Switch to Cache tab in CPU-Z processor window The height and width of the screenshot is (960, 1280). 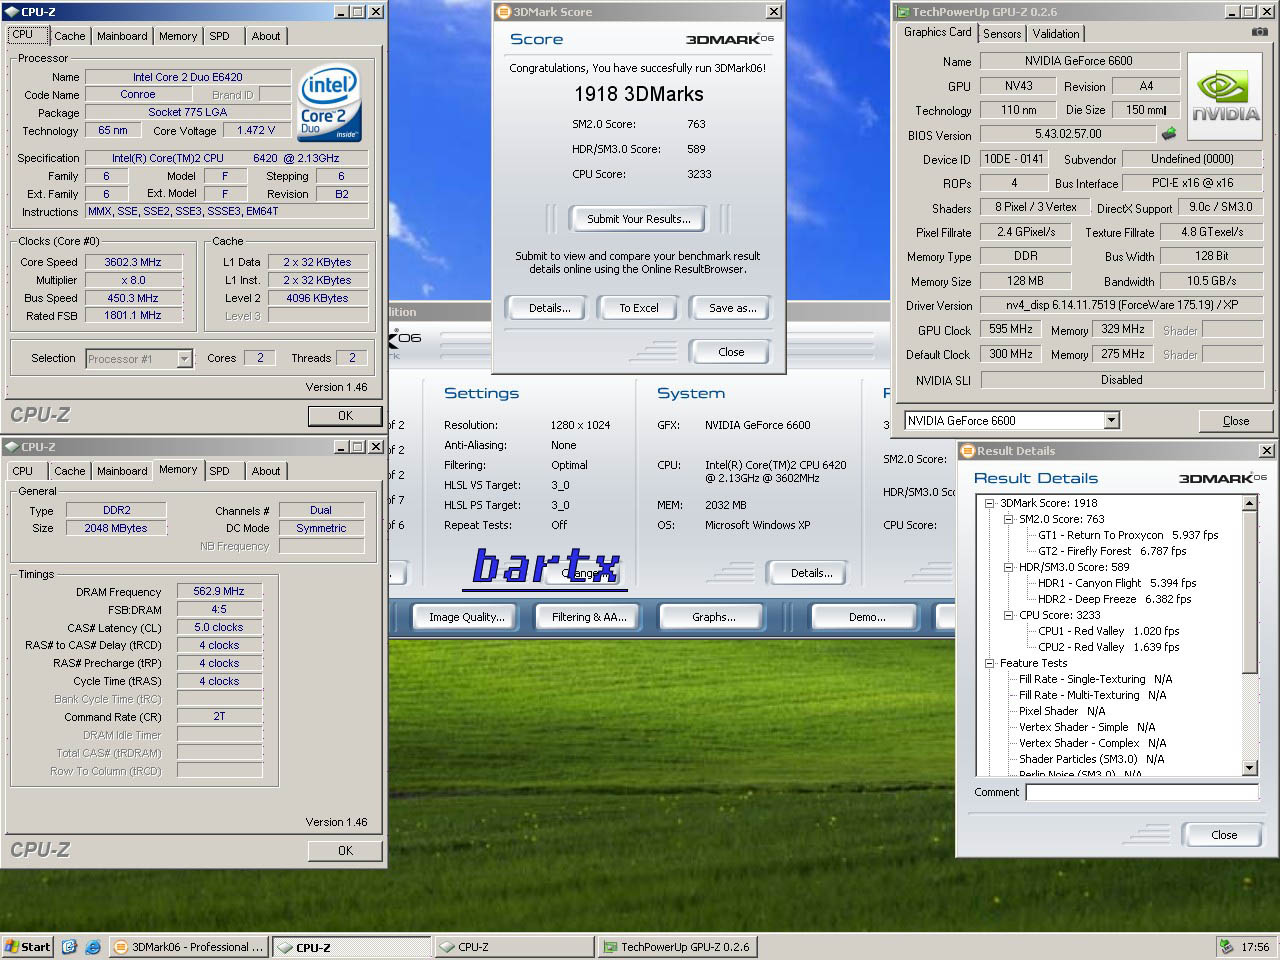click(x=69, y=36)
